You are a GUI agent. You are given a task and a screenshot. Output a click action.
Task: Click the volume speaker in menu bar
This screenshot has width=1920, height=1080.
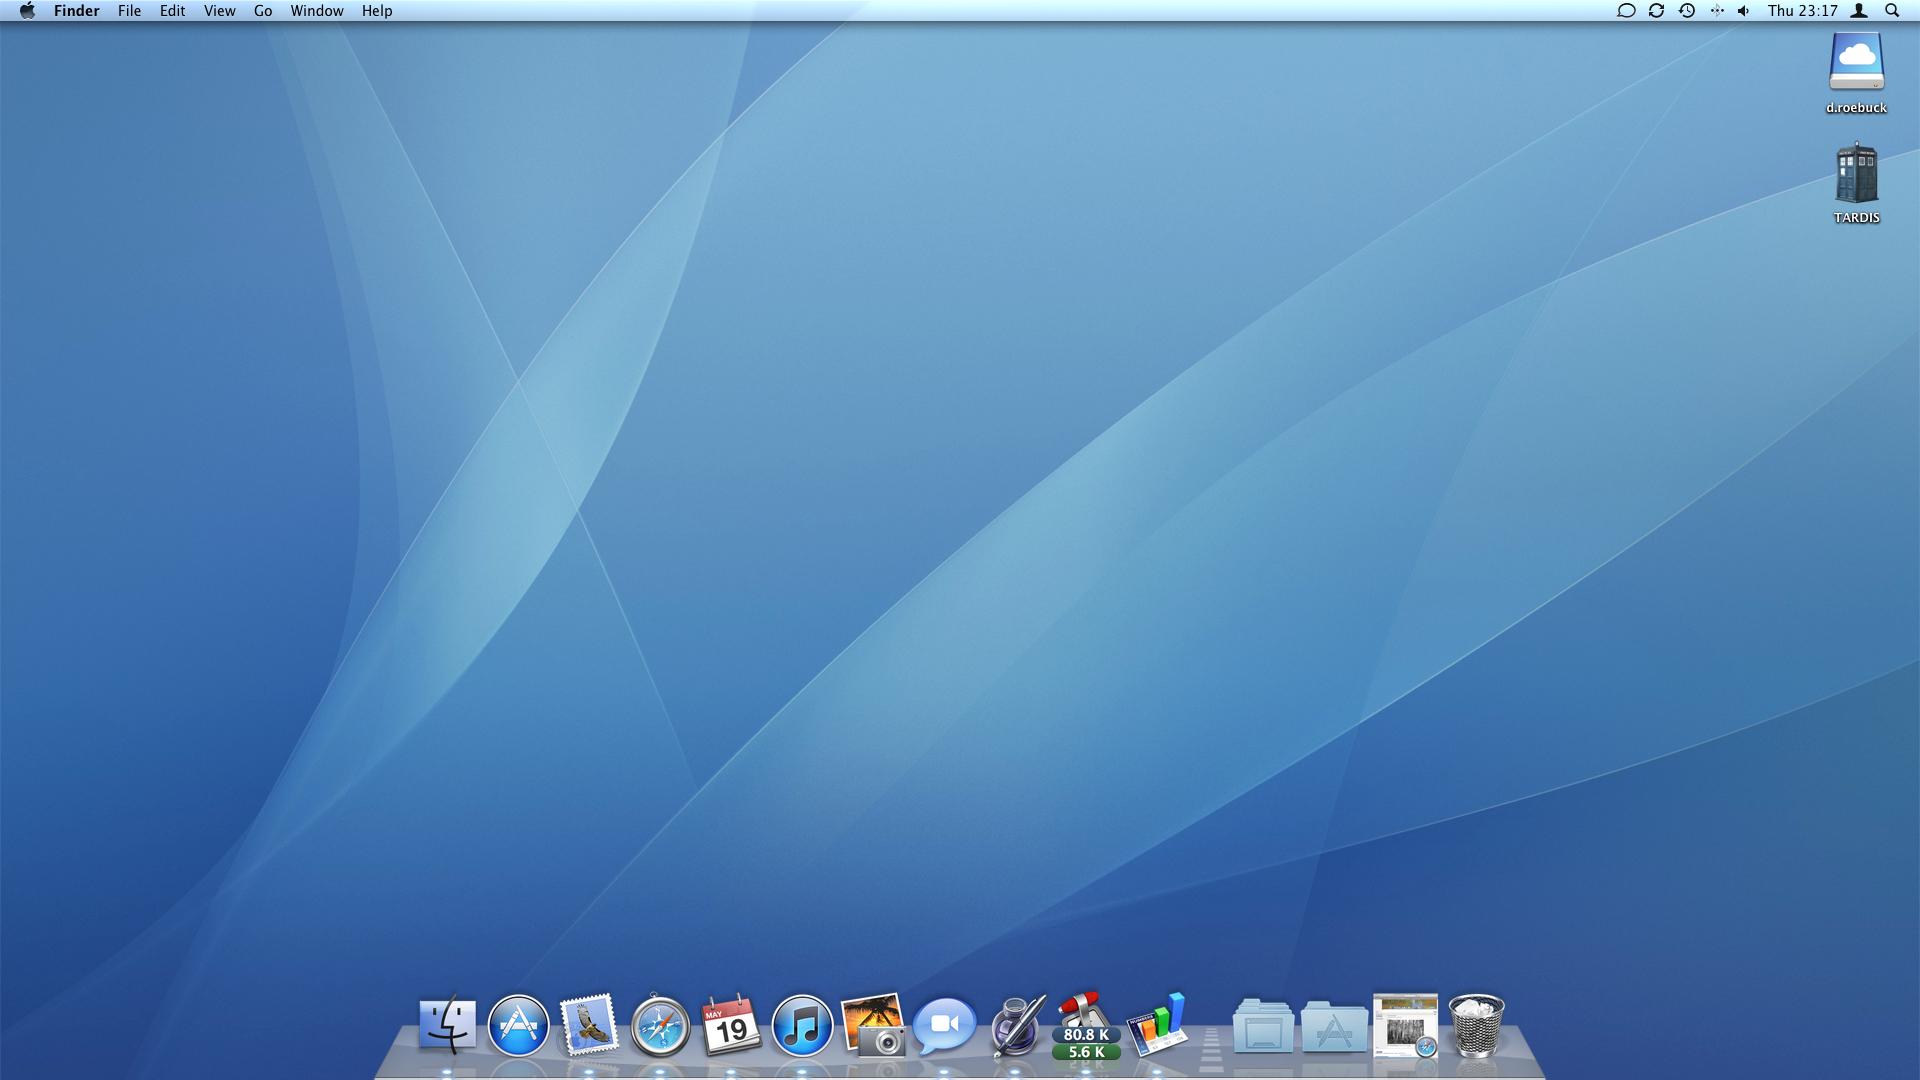pyautogui.click(x=1744, y=11)
